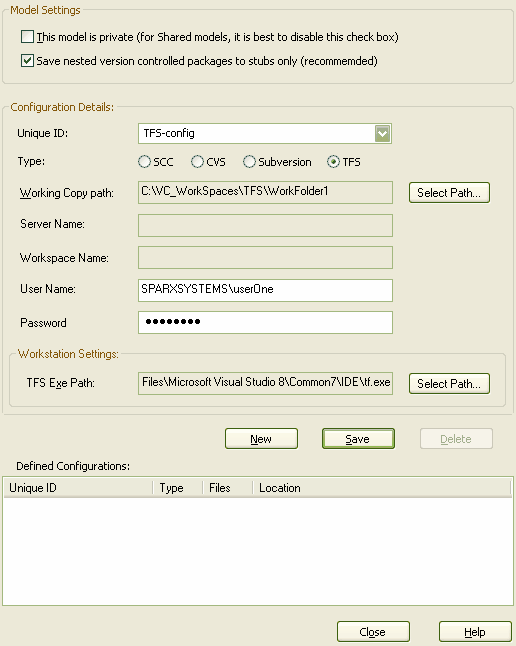516x646 pixels.
Task: Select the TFS type radio button
Action: [333, 162]
